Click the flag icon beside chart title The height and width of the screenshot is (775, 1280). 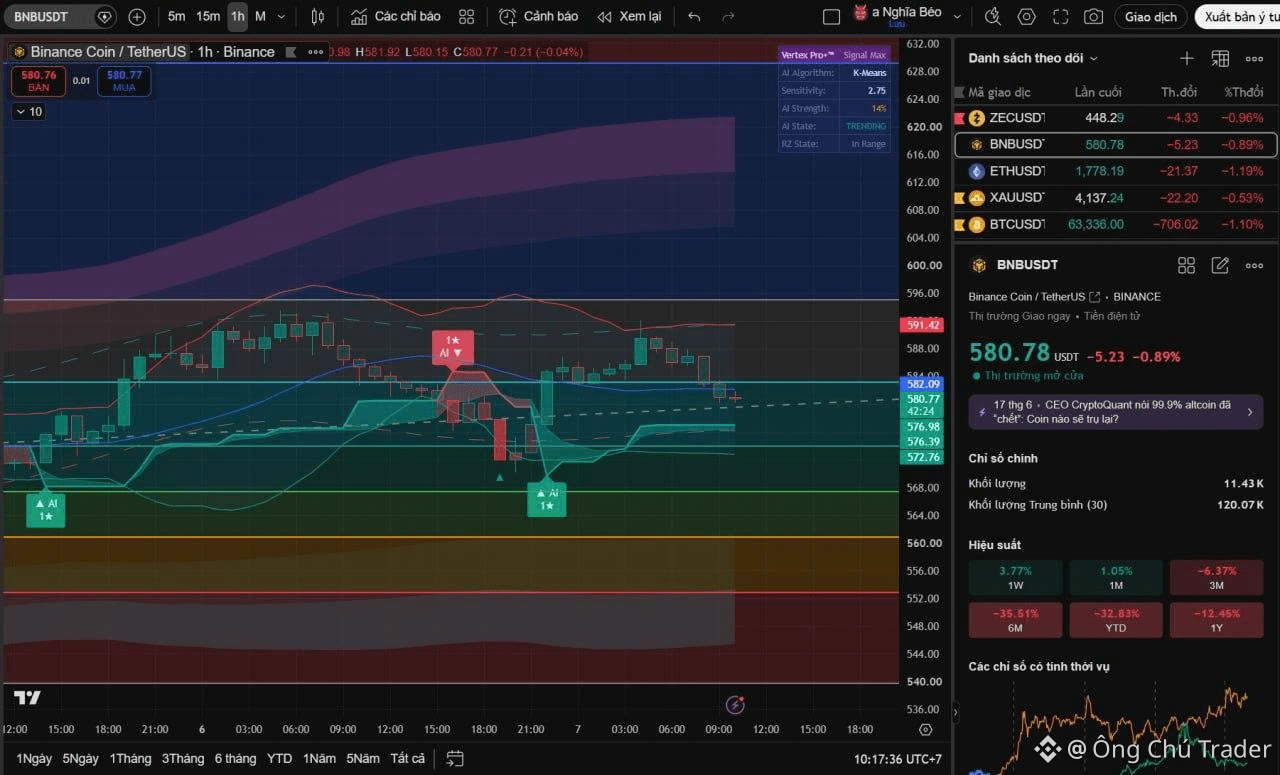coord(291,52)
